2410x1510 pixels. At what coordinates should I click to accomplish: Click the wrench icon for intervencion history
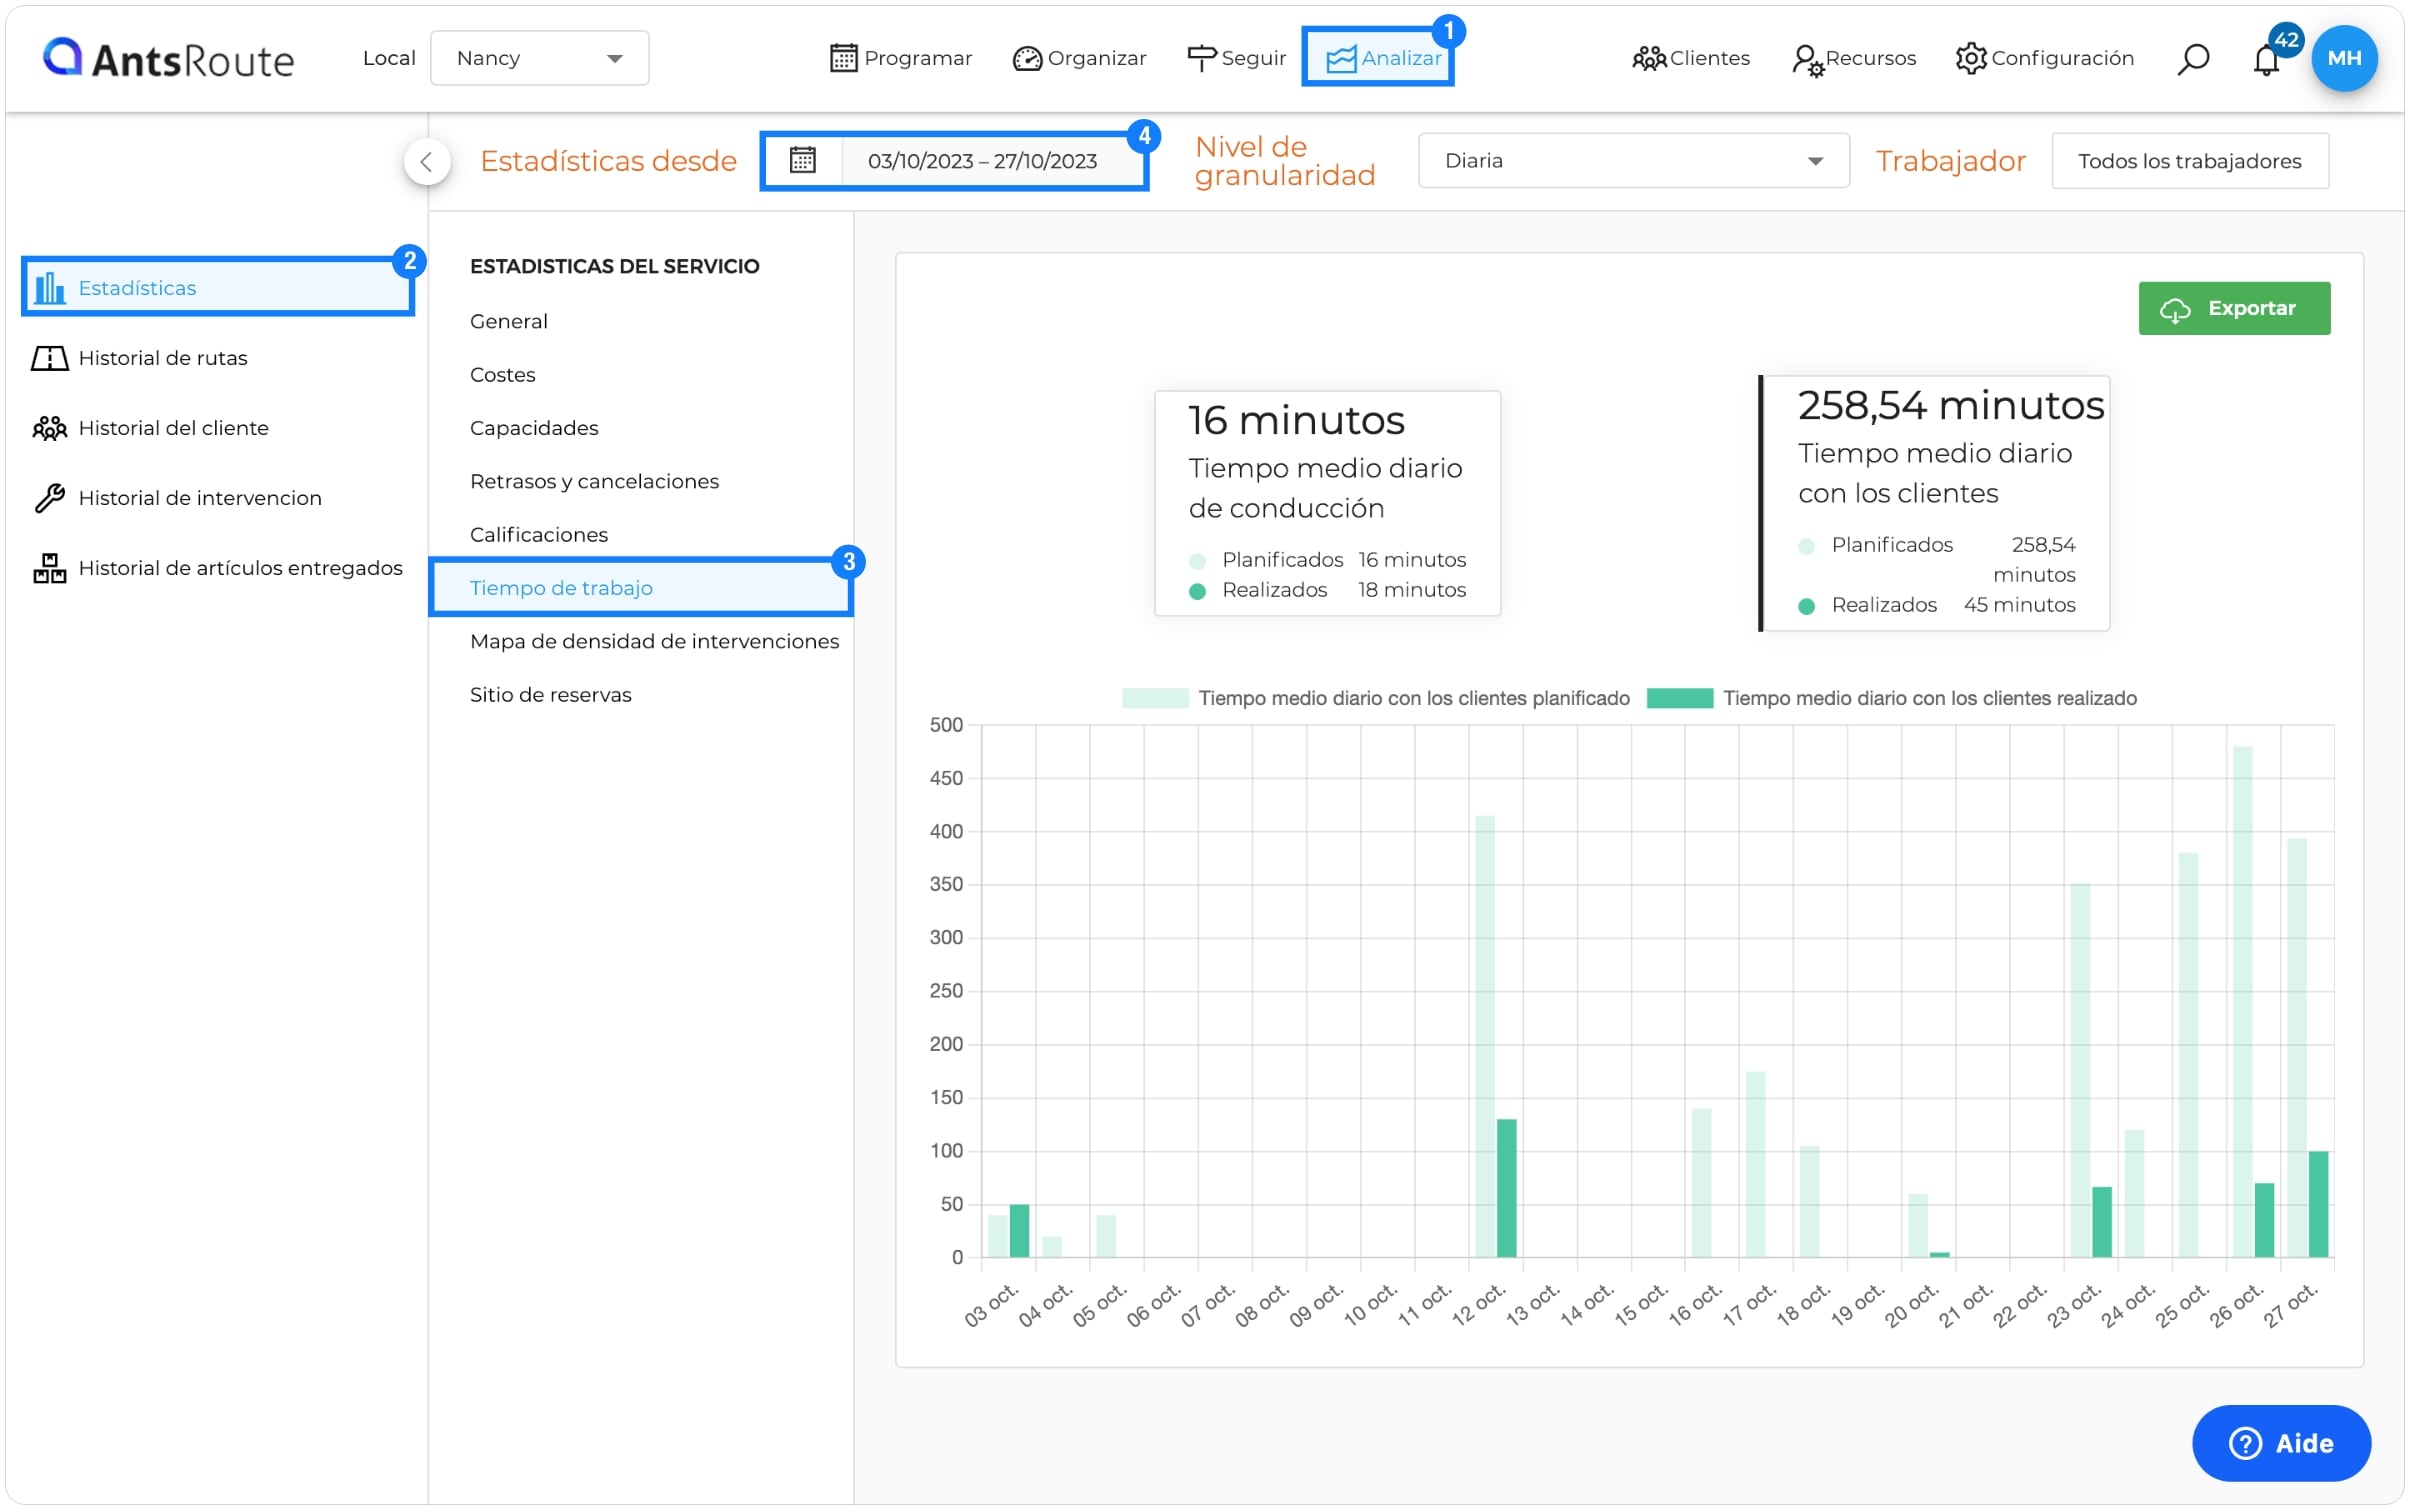tap(49, 498)
